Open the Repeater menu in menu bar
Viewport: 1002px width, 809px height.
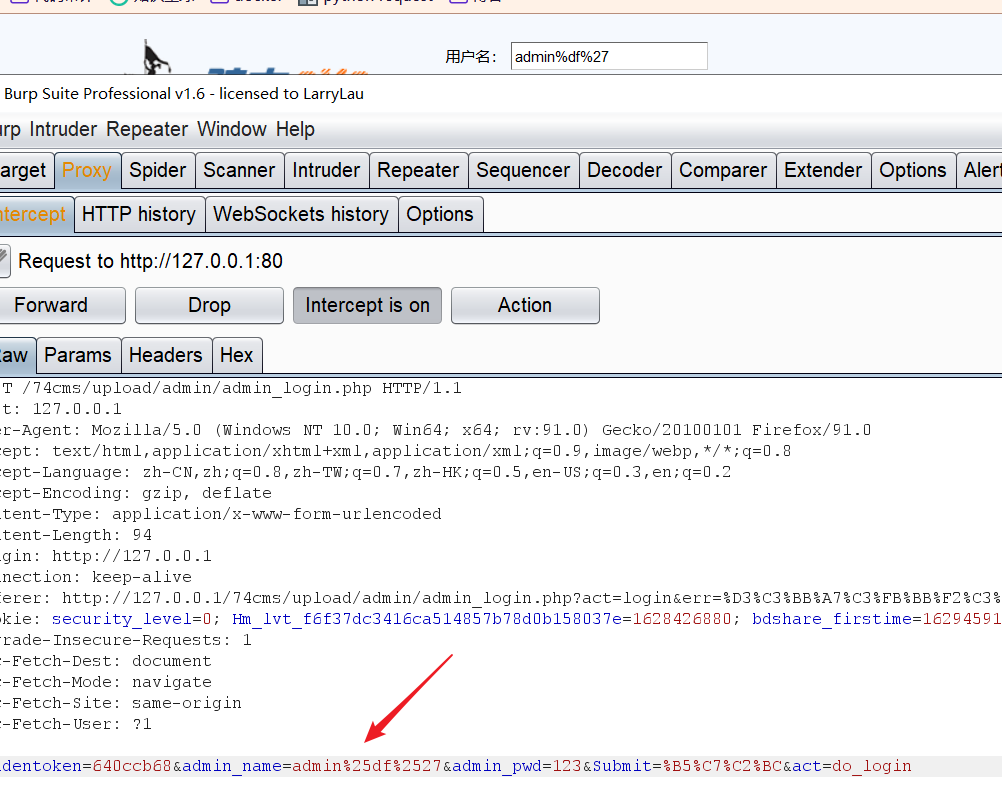click(147, 129)
